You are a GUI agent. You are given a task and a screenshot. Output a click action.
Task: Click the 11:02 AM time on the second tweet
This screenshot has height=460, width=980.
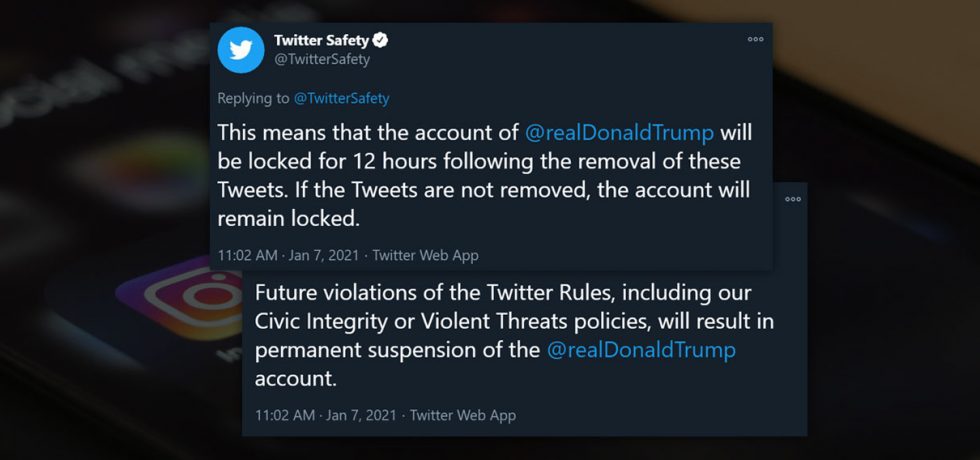coord(284,414)
